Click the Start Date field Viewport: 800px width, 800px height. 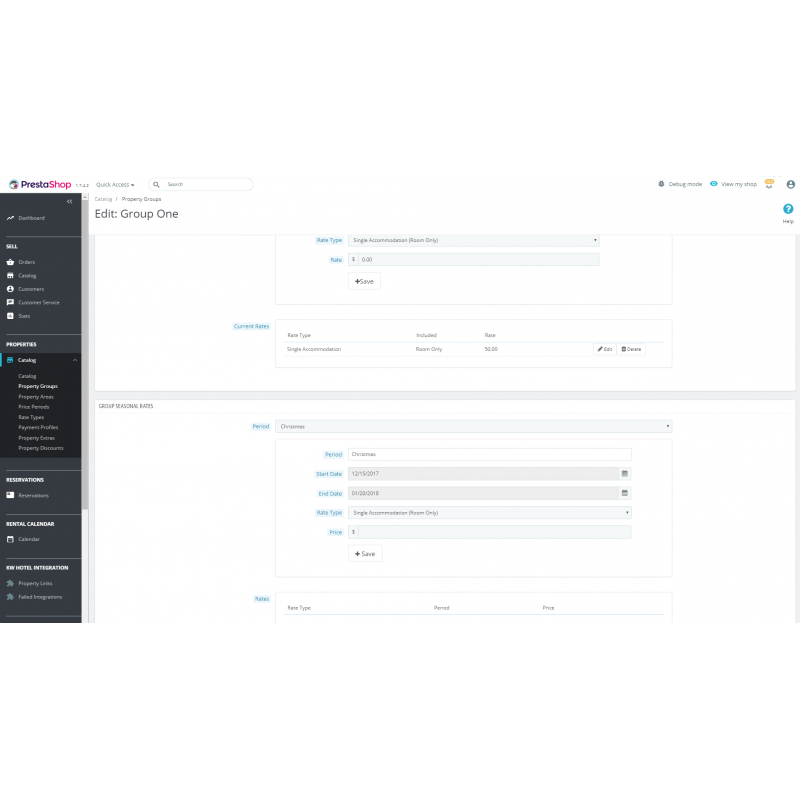483,473
